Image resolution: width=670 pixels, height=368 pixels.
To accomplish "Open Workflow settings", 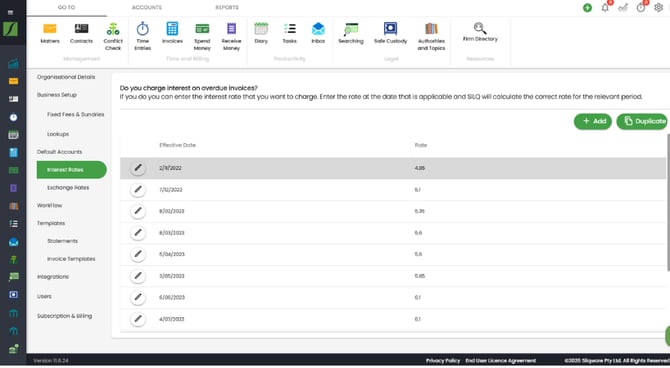I will (50, 206).
